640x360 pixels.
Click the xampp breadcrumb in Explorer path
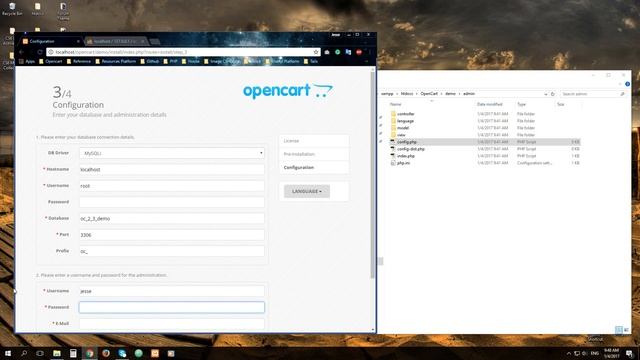[387, 94]
